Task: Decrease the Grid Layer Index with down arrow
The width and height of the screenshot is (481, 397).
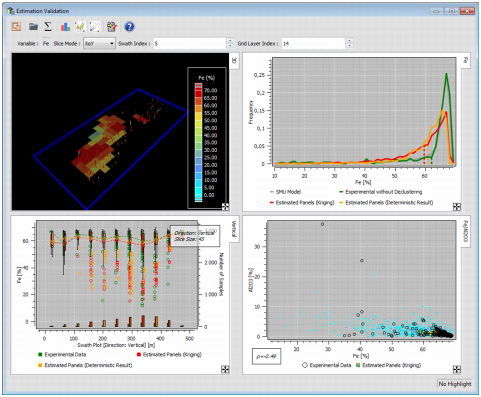Action: pos(349,46)
